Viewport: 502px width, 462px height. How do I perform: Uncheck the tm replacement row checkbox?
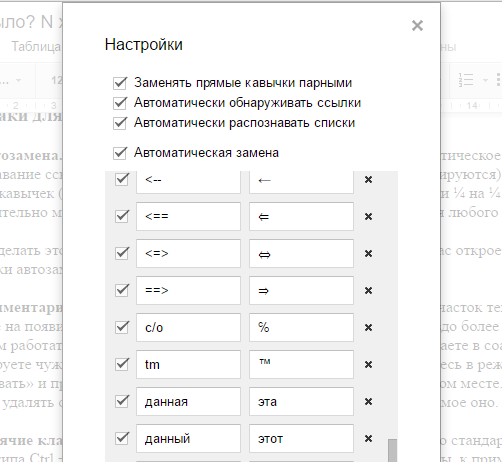coord(122,364)
